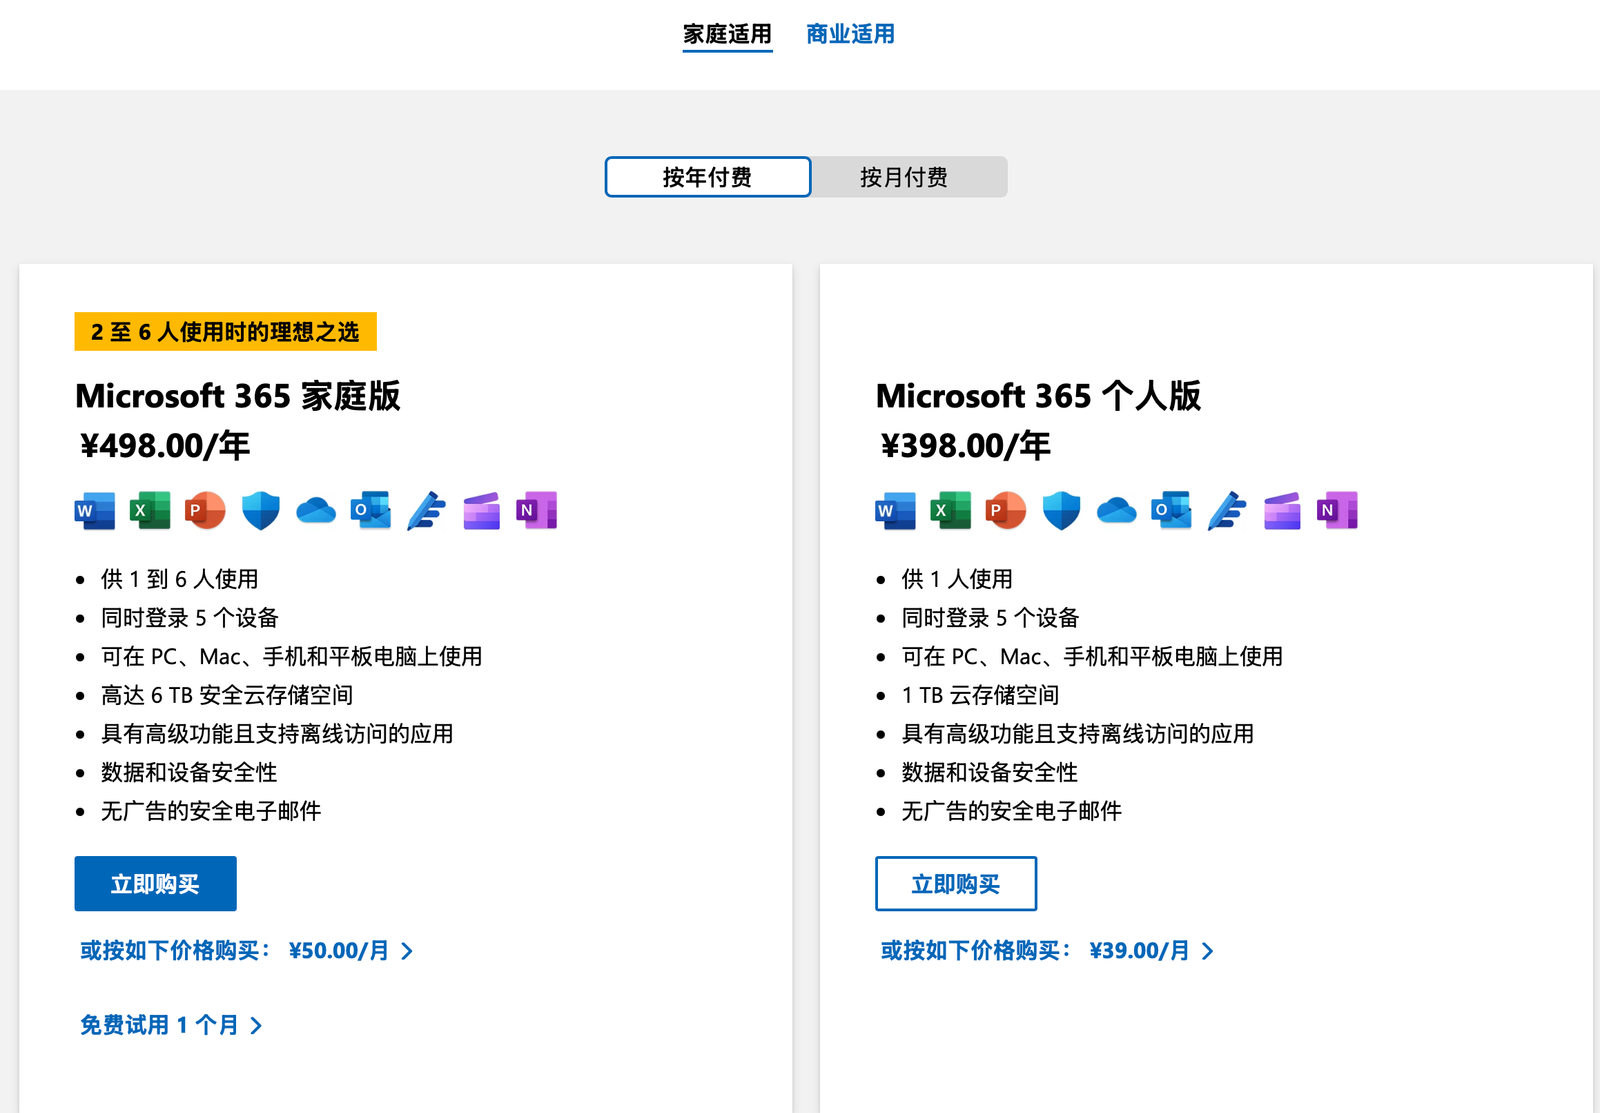Image resolution: width=1600 pixels, height=1113 pixels.
Task: Click the Defender shield icon in the 家庭版 card
Action: (x=261, y=511)
